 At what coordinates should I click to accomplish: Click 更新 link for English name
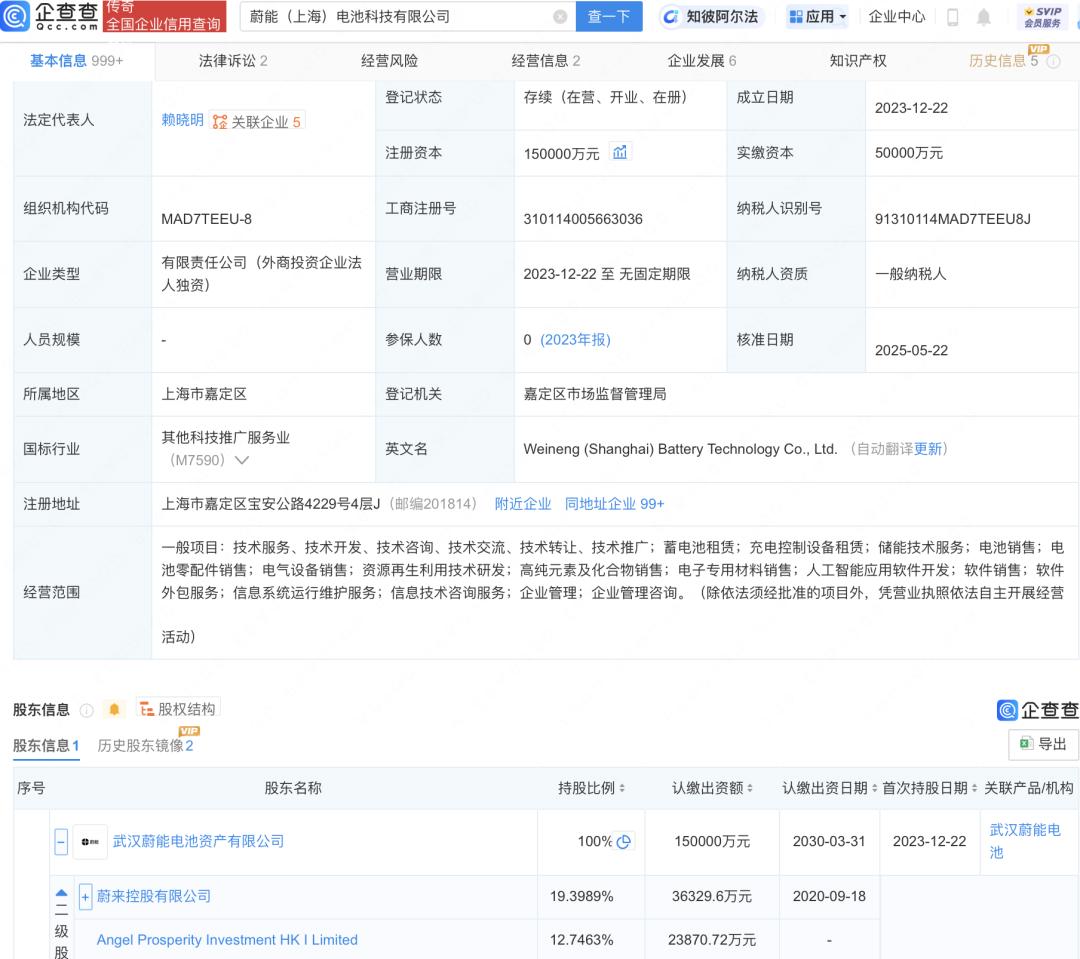click(x=928, y=449)
